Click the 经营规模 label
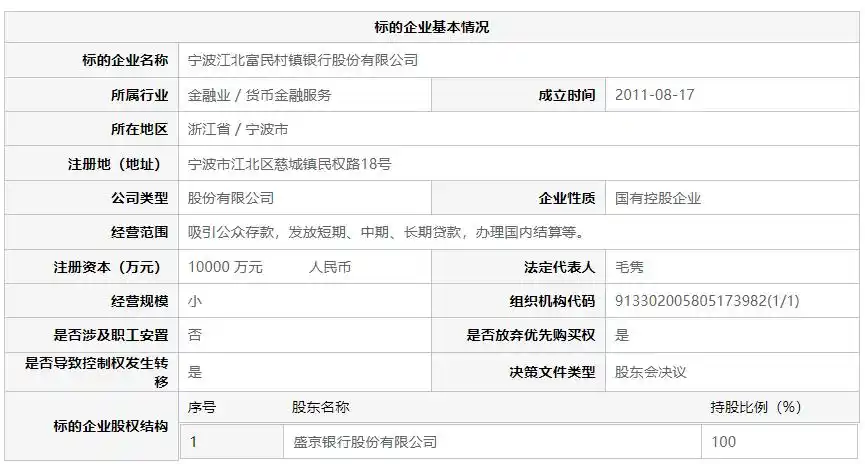Viewport: 865px width, 464px height. (140, 301)
